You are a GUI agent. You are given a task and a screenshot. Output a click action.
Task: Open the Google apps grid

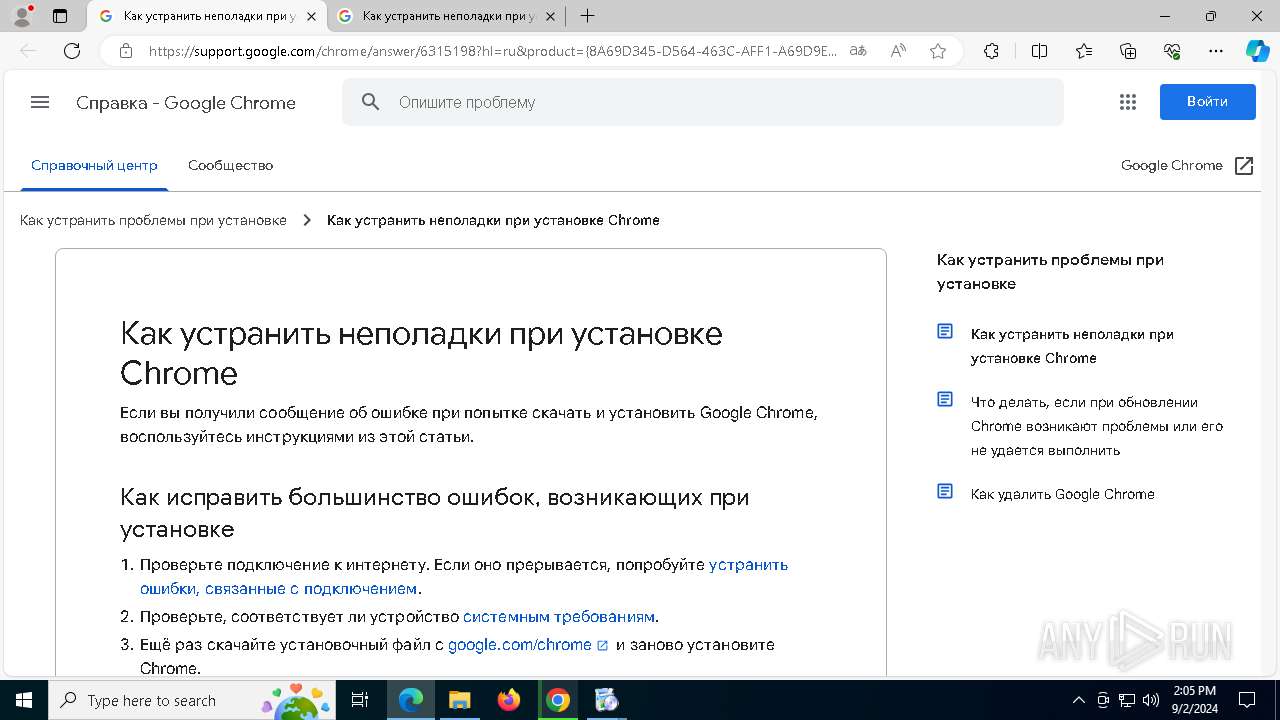tap(1128, 102)
